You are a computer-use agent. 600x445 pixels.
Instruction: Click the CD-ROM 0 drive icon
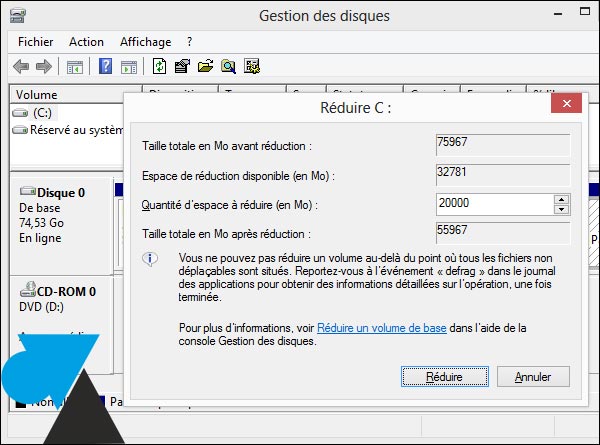(x=28, y=289)
